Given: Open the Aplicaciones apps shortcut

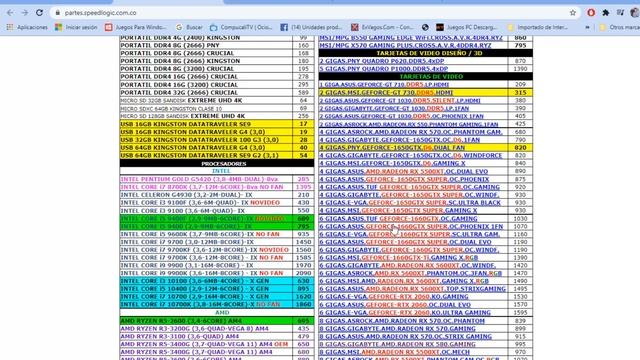Looking at the screenshot, I should (x=27, y=27).
